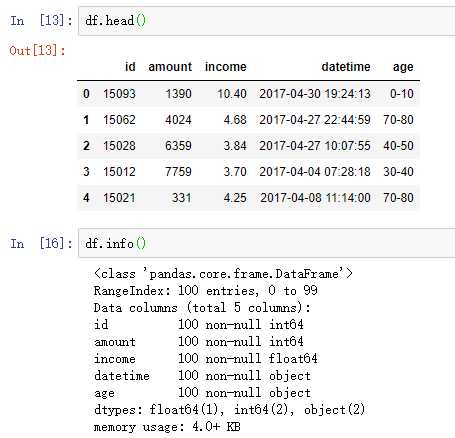Click the amount value 1390
455x438 pixels.
tap(179, 94)
